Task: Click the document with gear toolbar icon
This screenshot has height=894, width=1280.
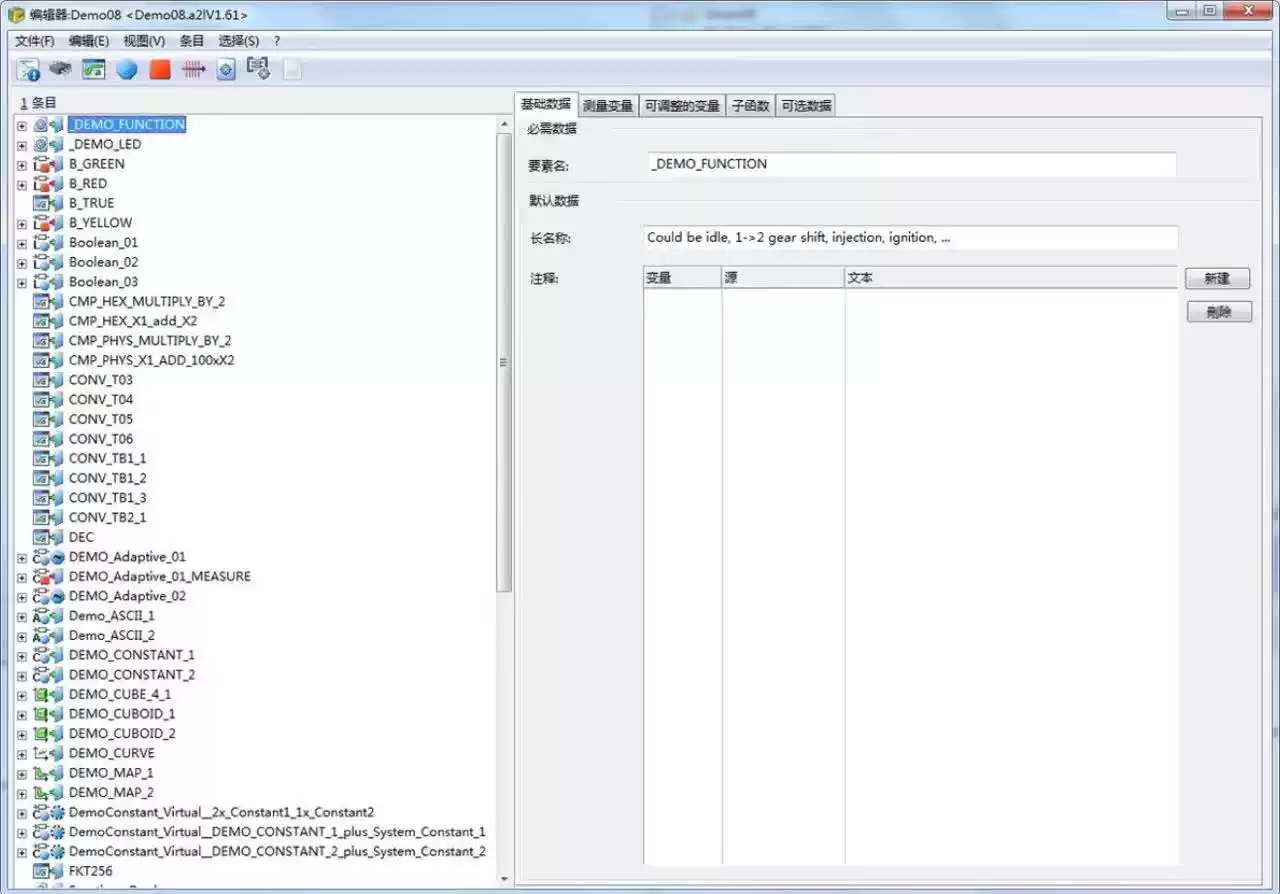Action: point(259,69)
